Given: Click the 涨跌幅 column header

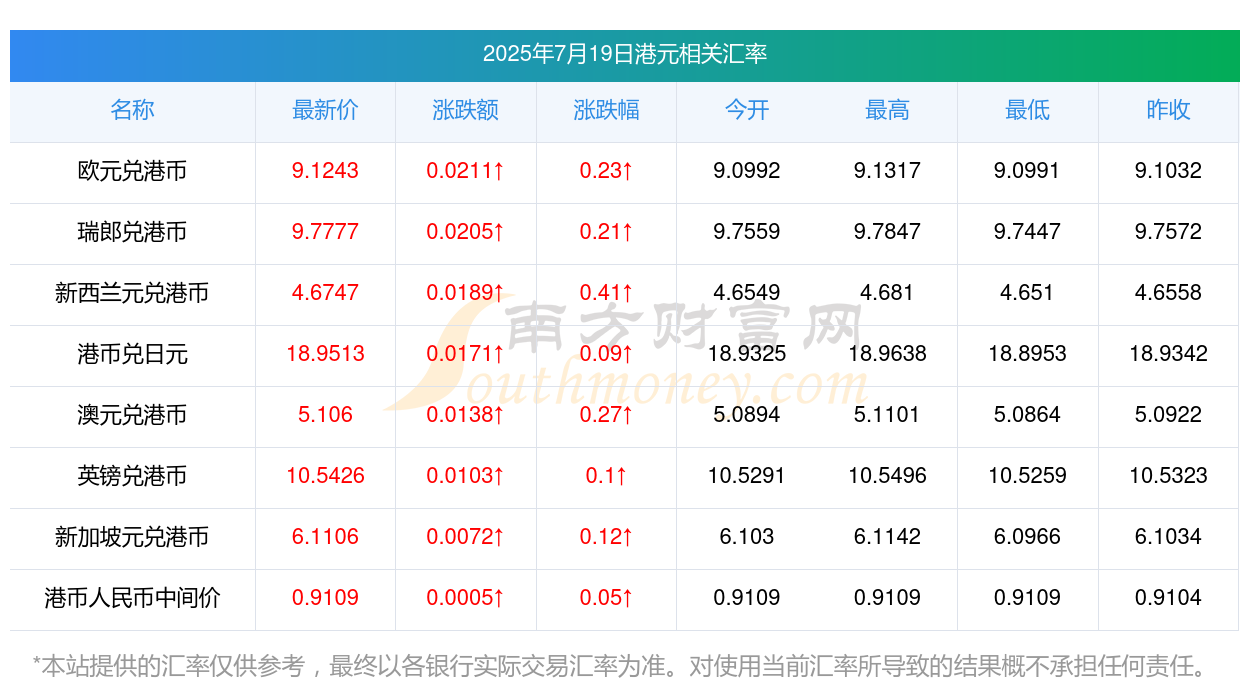Looking at the screenshot, I should (606, 110).
